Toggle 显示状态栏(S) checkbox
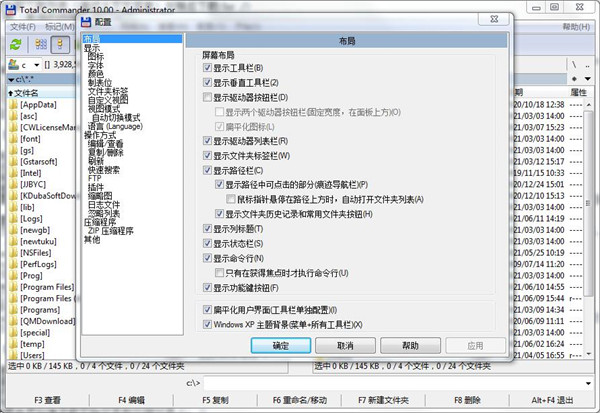The width and height of the screenshot is (600, 413). coord(207,243)
